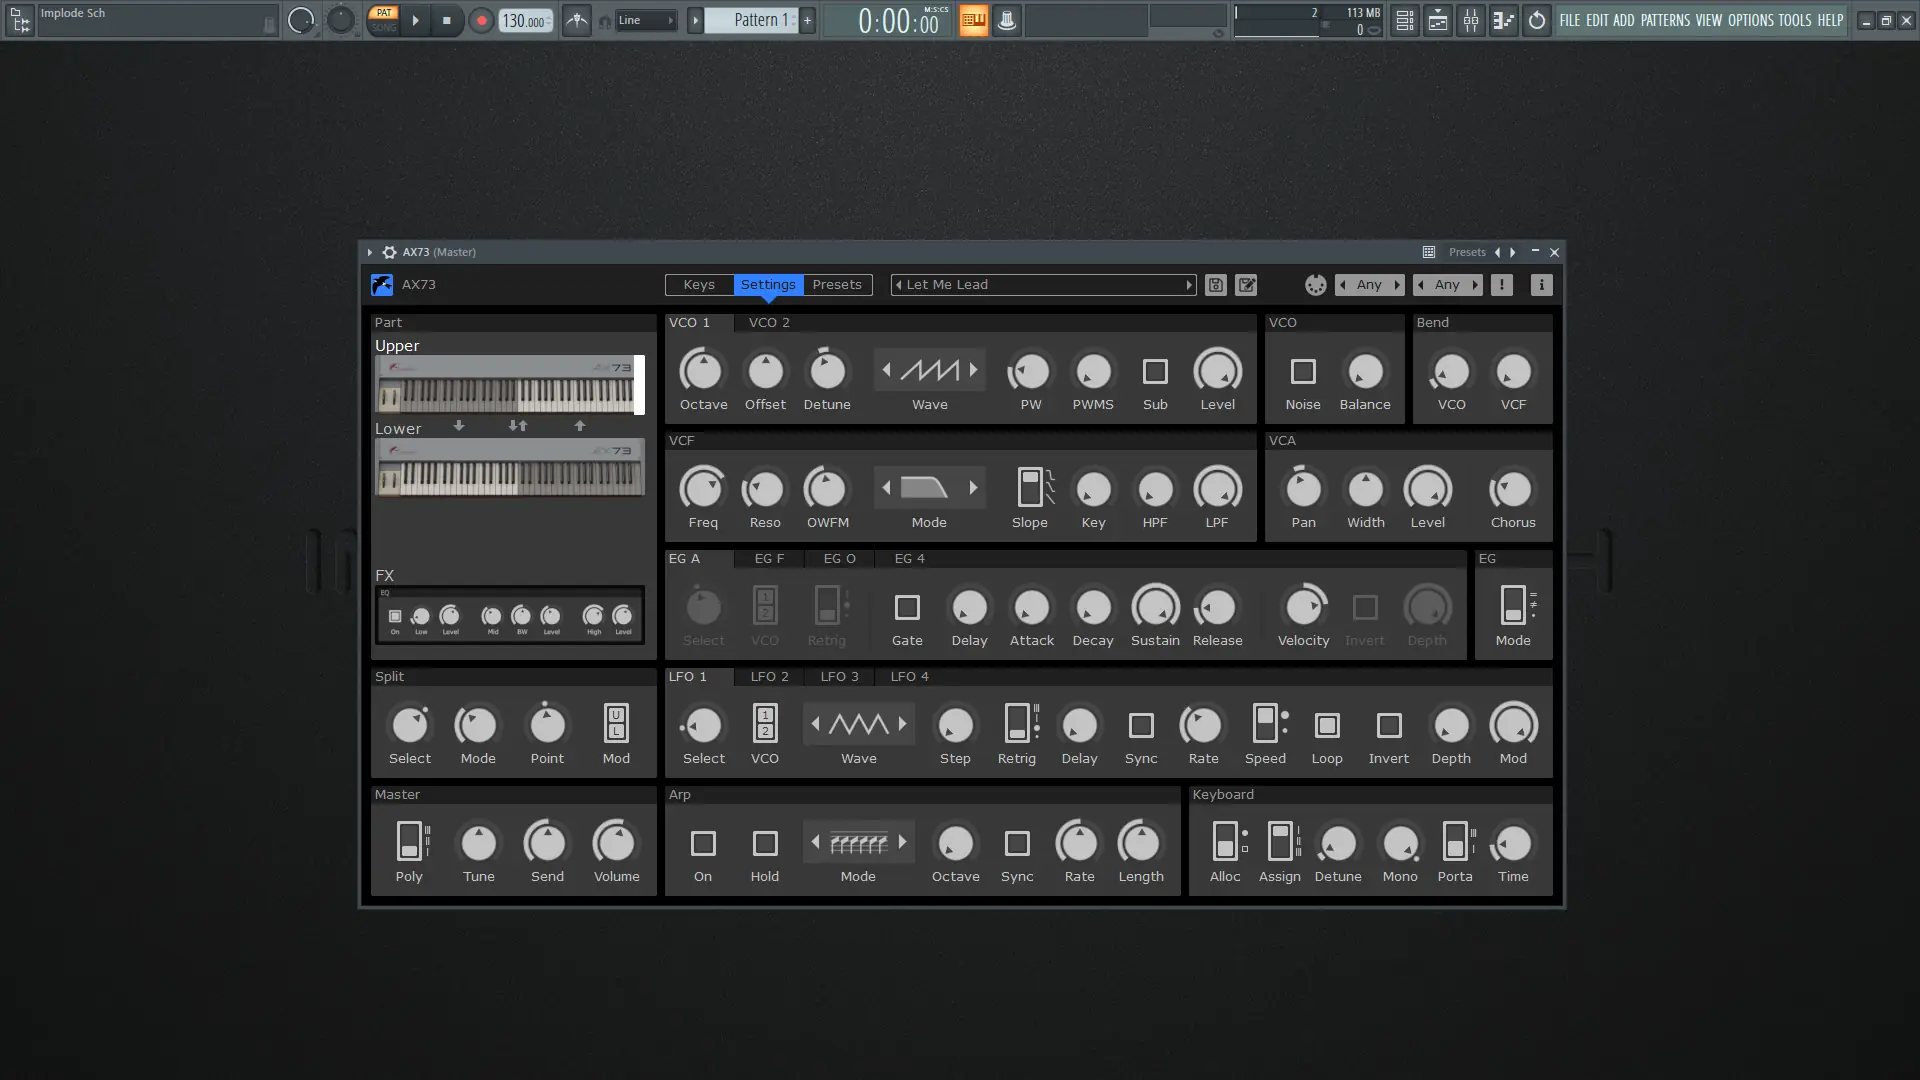This screenshot has width=1920, height=1080.
Task: Toggle the LFO 1 Sync checkbox
Action: [x=1140, y=726]
